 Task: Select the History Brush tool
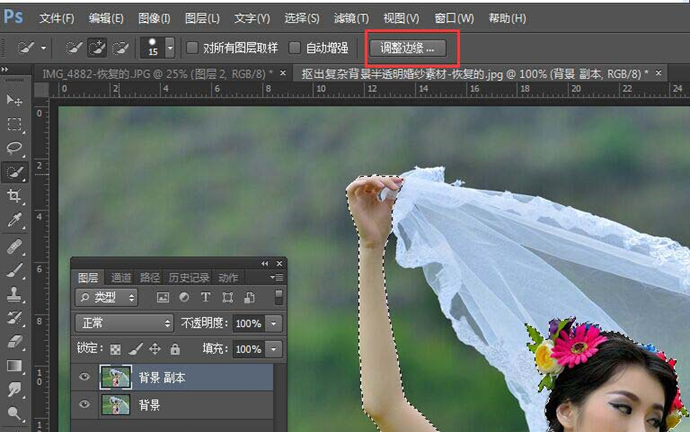click(14, 318)
